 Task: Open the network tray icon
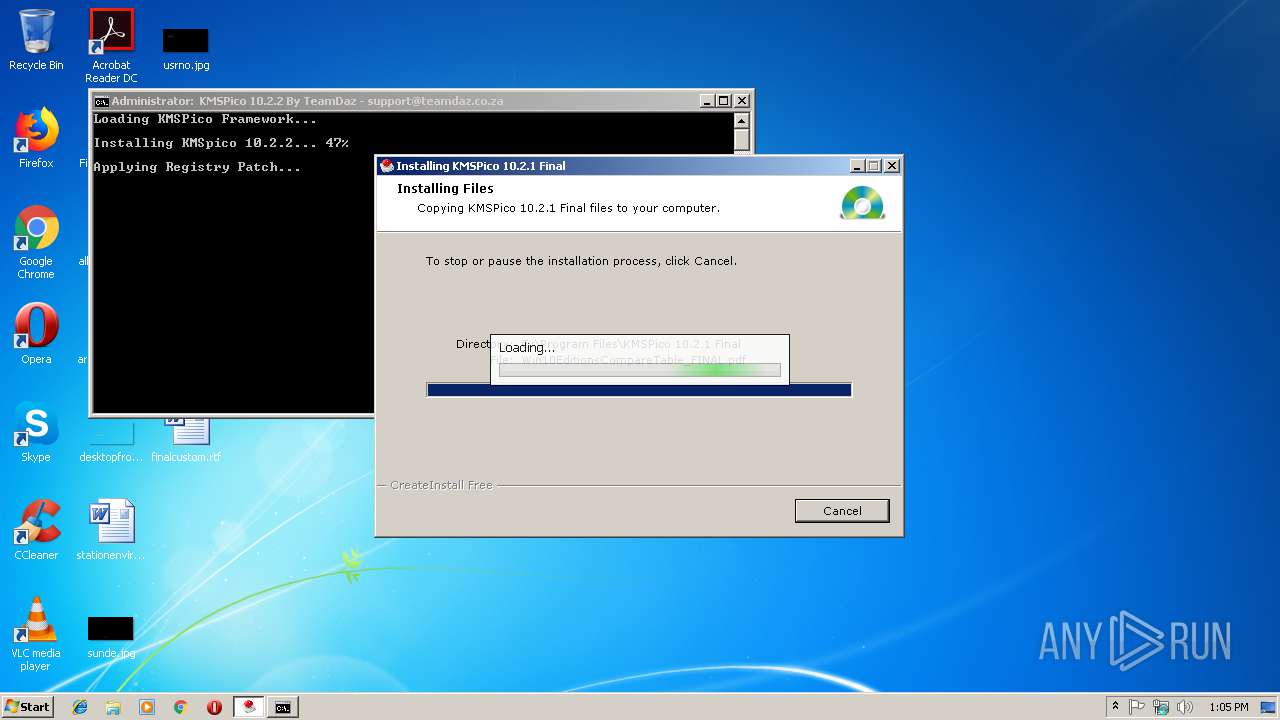pyautogui.click(x=1161, y=707)
